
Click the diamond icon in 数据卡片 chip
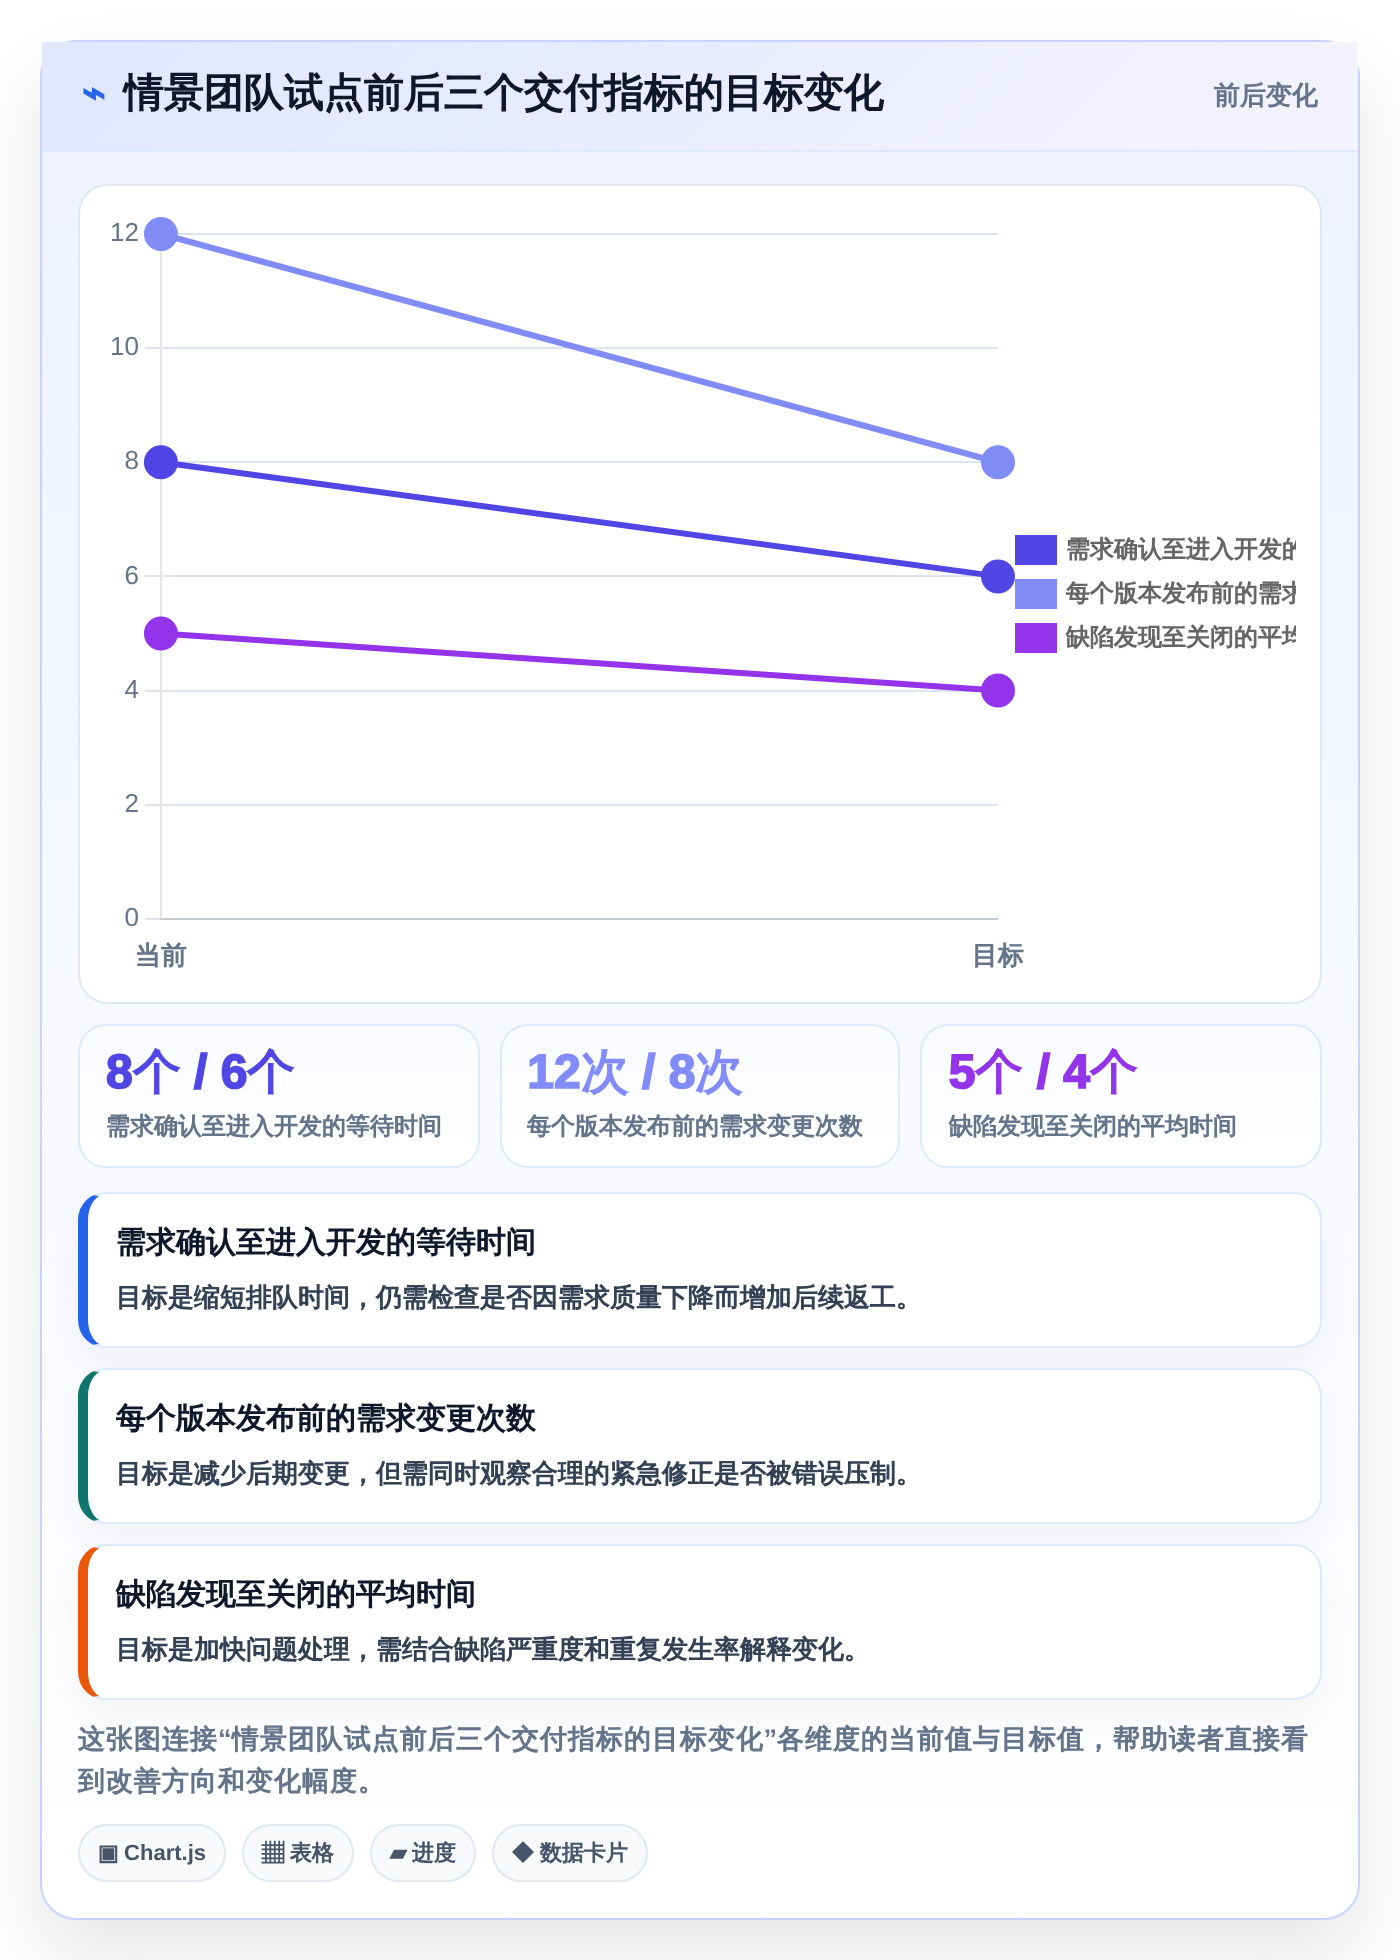pos(522,1852)
